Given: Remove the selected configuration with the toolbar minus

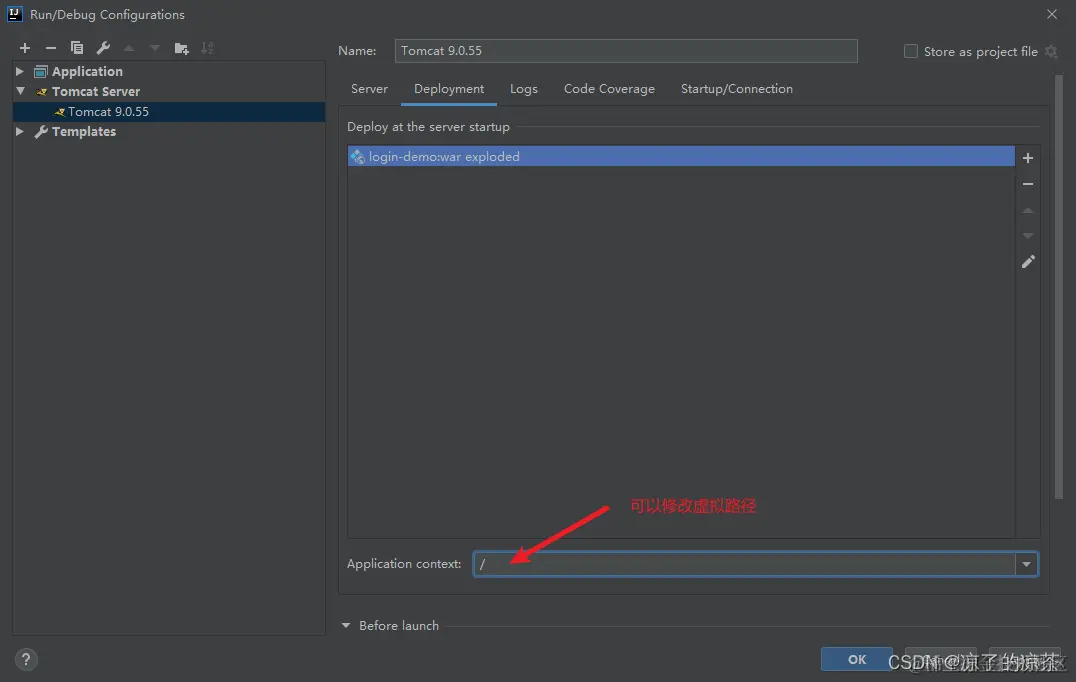Looking at the screenshot, I should click(x=51, y=48).
